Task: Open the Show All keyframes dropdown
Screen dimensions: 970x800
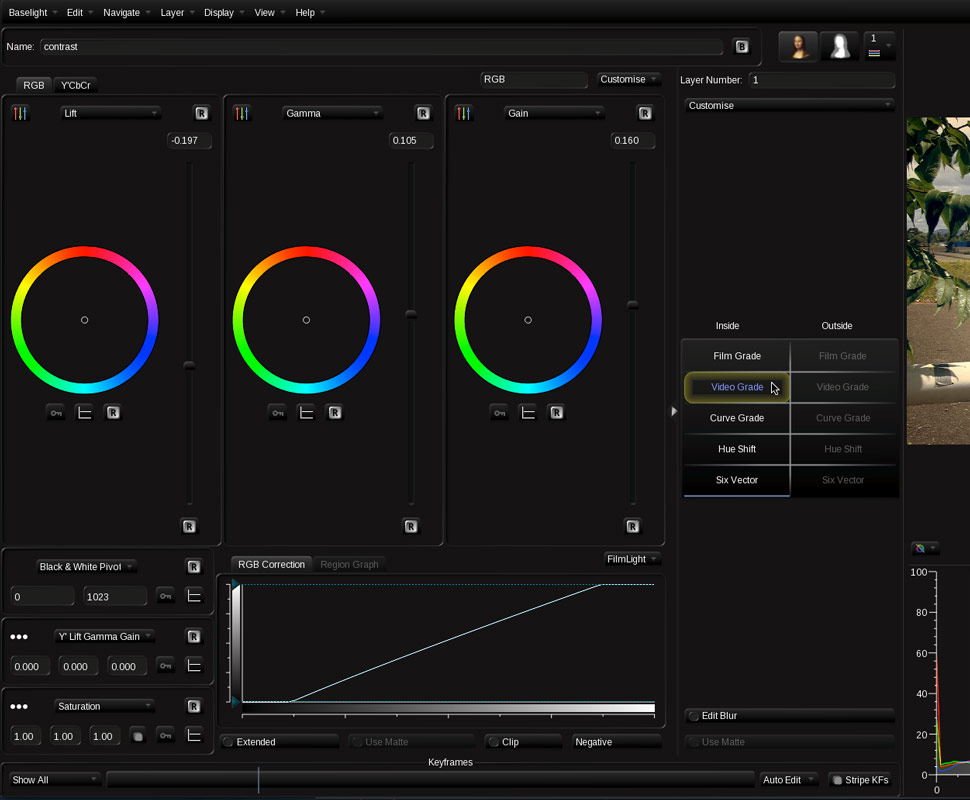Action: coord(55,780)
